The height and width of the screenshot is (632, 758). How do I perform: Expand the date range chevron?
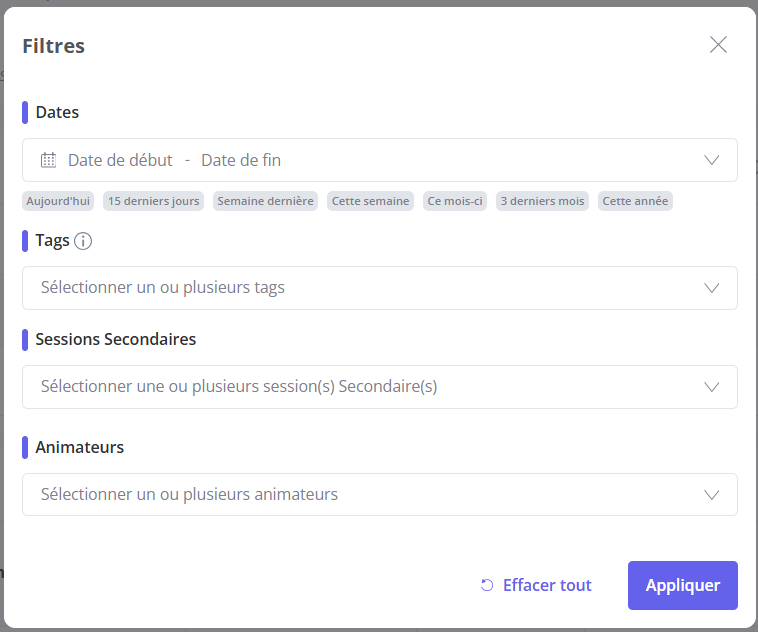[x=712, y=160]
